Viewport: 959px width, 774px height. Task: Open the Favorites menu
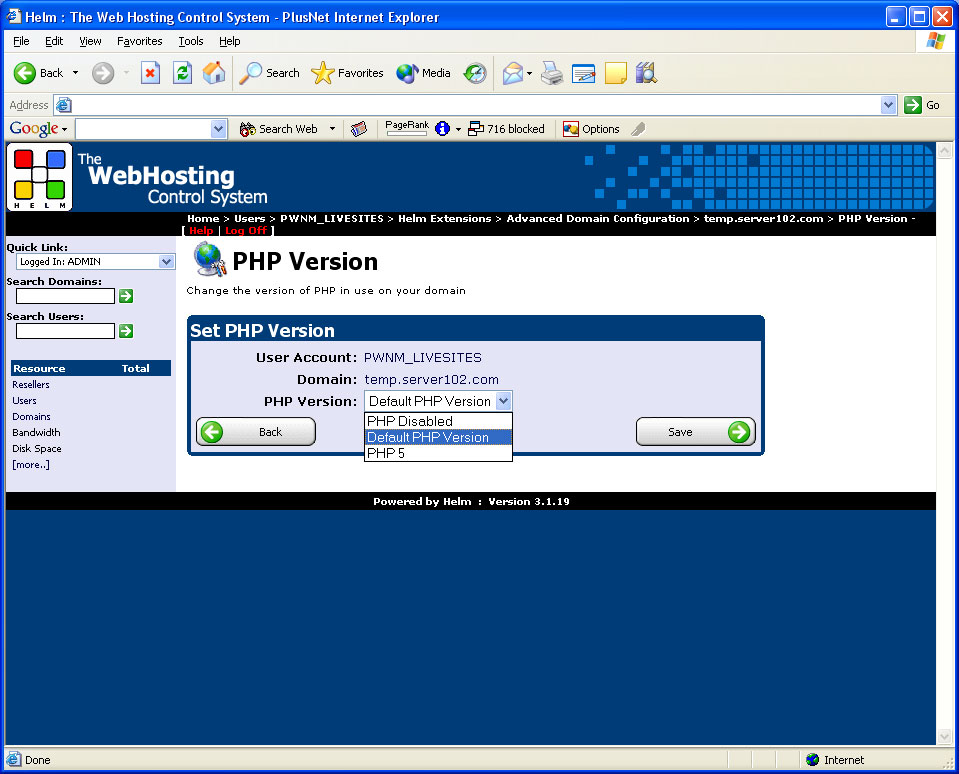tap(139, 41)
